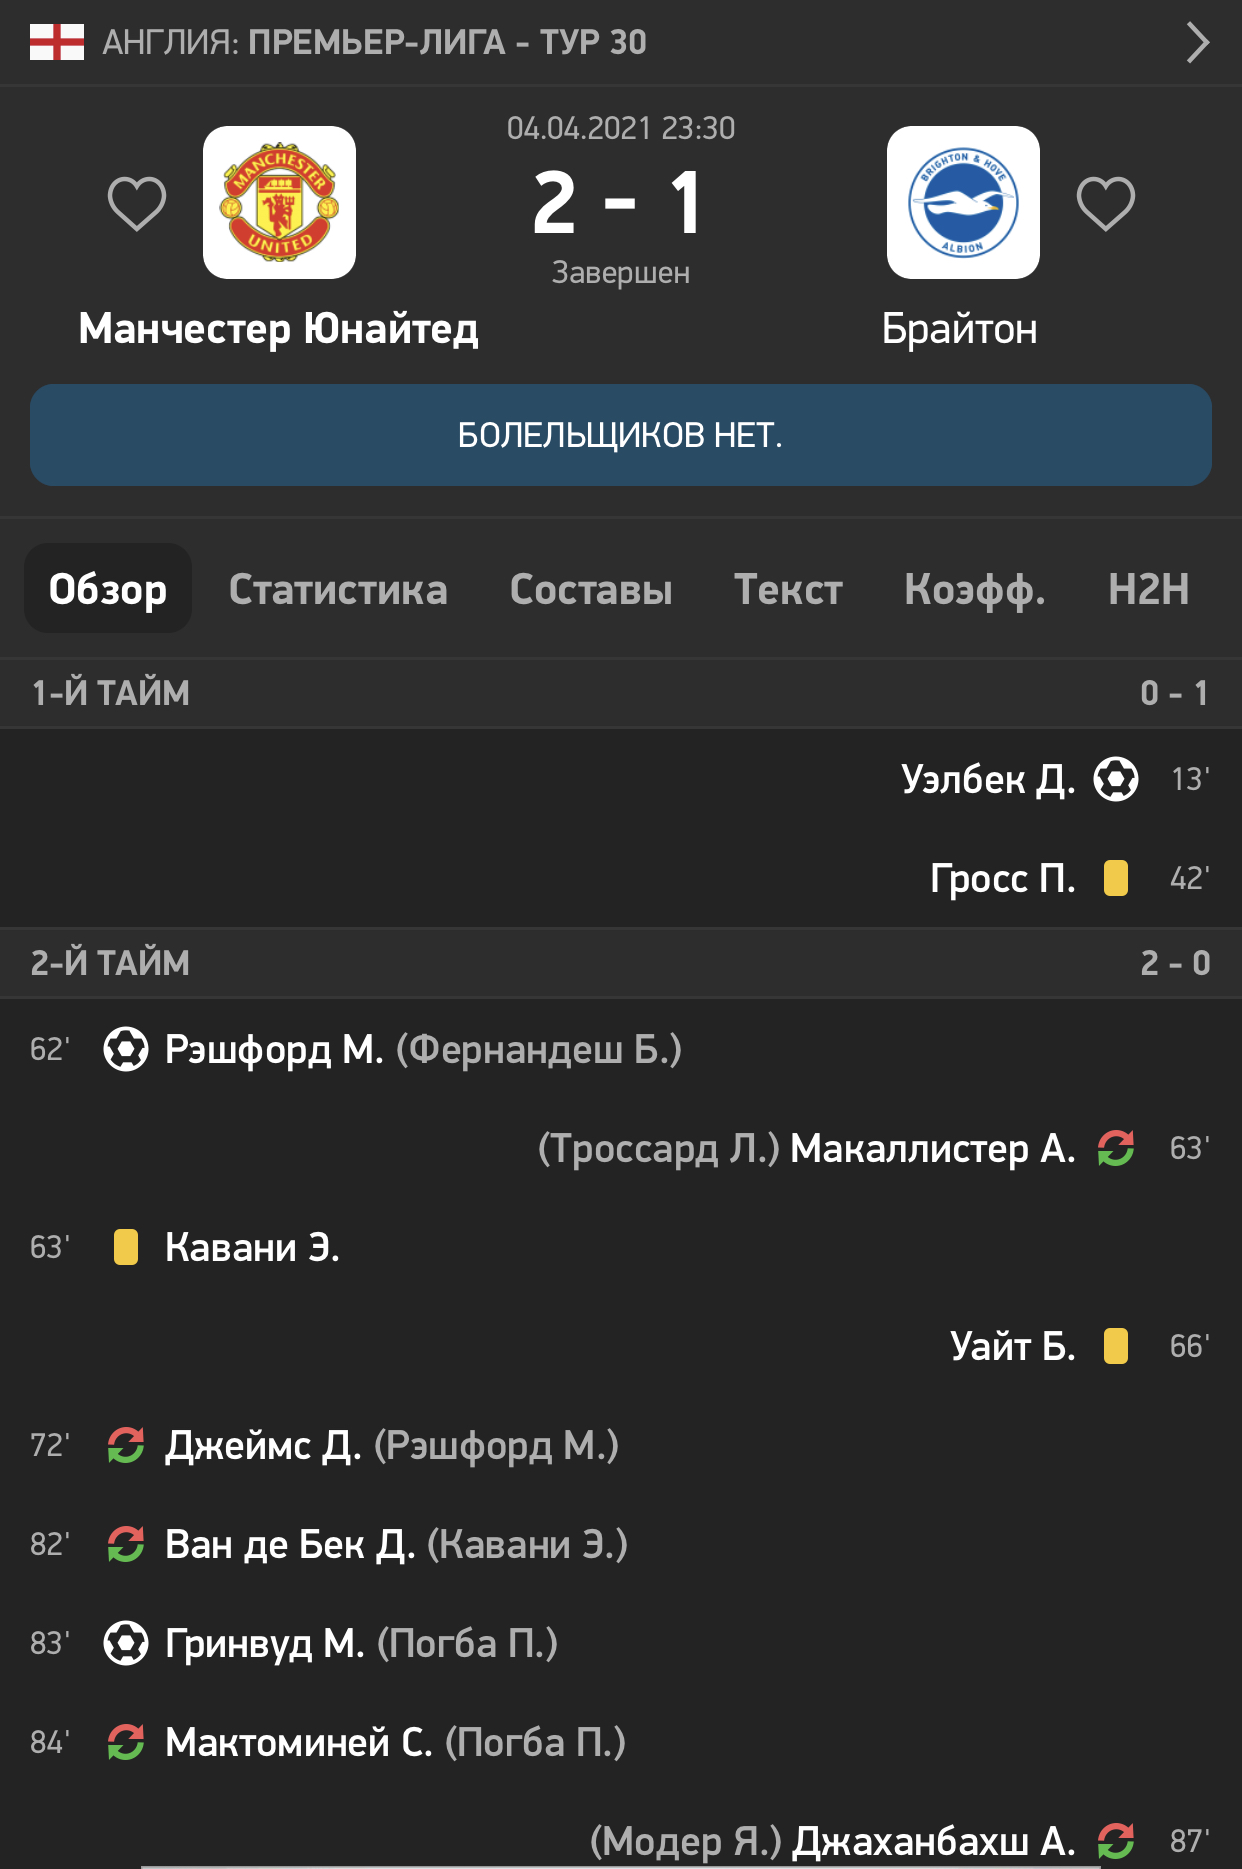Switch to Статистика tab

click(338, 589)
